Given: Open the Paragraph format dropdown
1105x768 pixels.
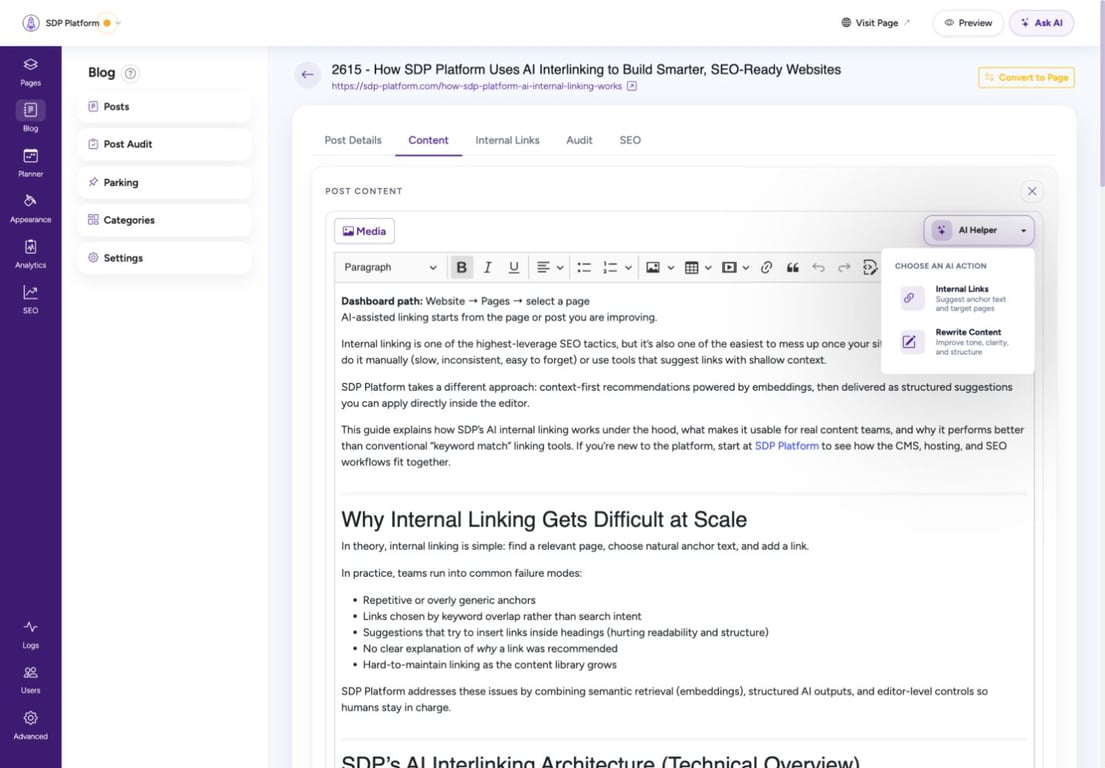Looking at the screenshot, I should click(x=390, y=267).
